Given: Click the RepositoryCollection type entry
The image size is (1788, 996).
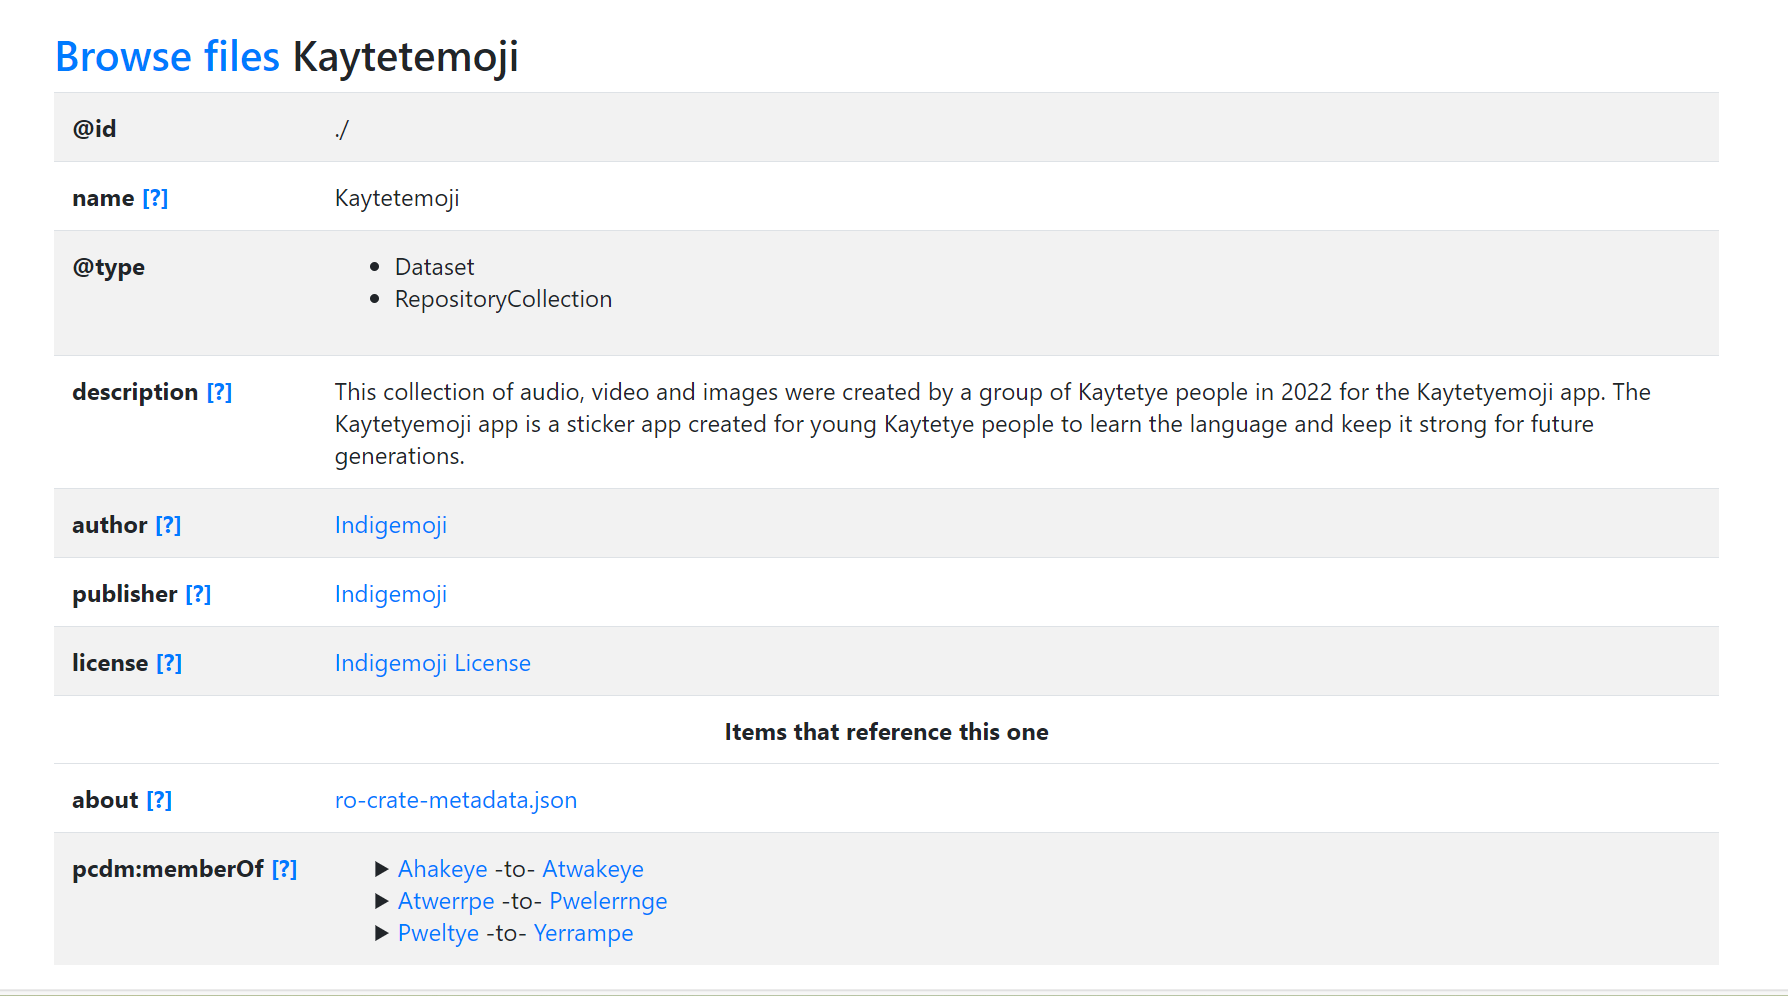Looking at the screenshot, I should (503, 299).
